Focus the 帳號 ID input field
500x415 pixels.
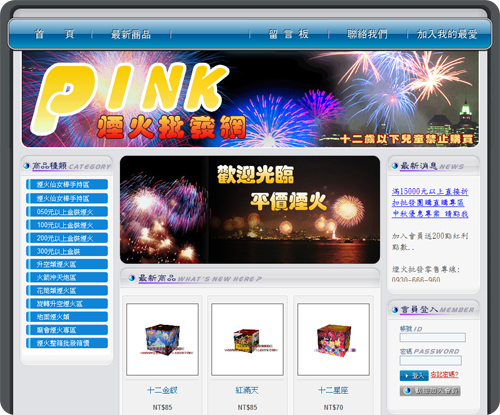pos(433,337)
